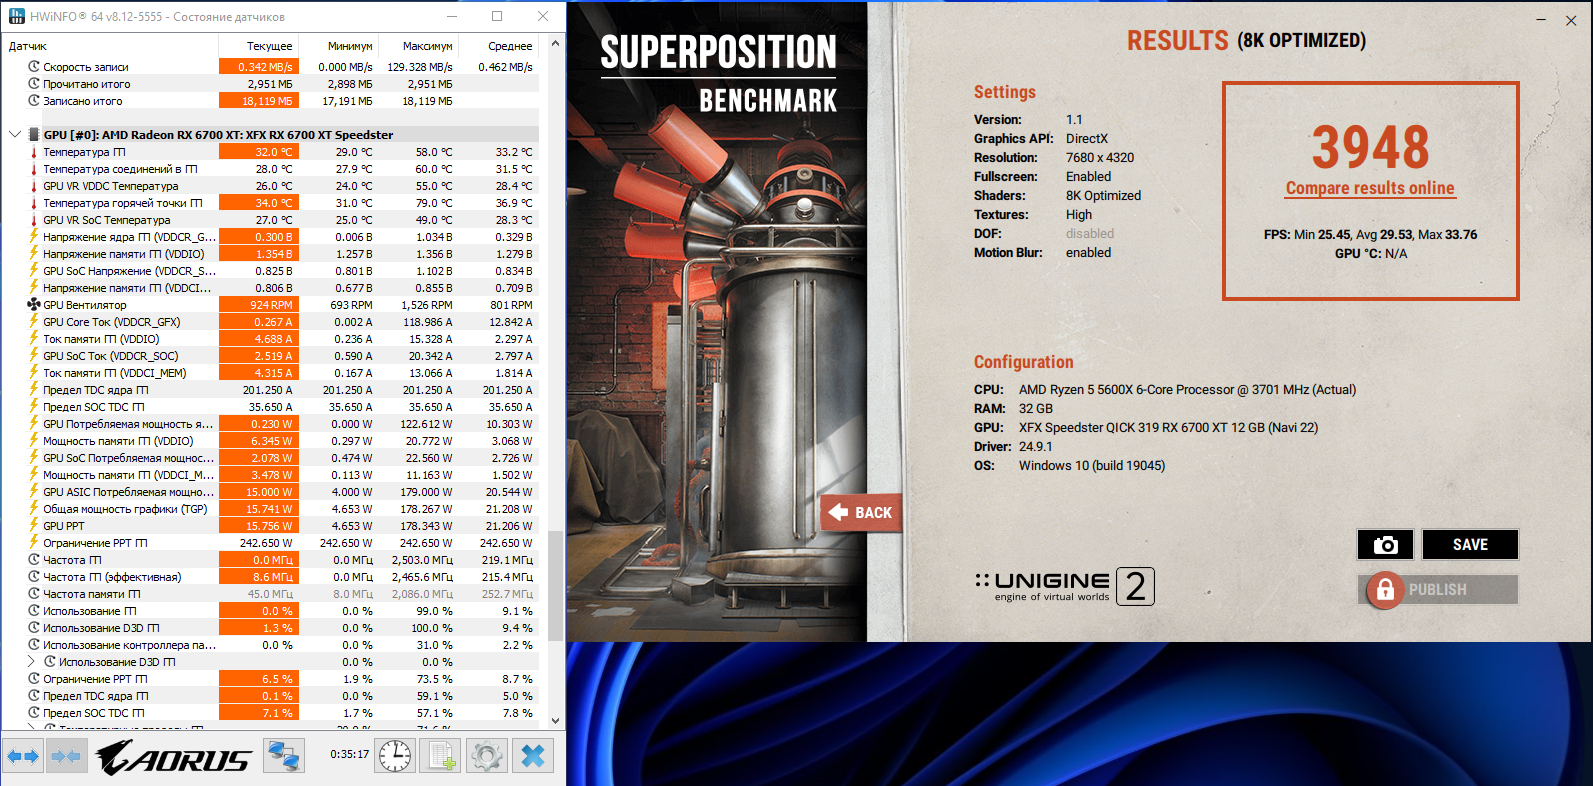Screen dimensions: 1593x786
Task: Click the sensor list scrollbar down arrow
Action: pos(555,719)
